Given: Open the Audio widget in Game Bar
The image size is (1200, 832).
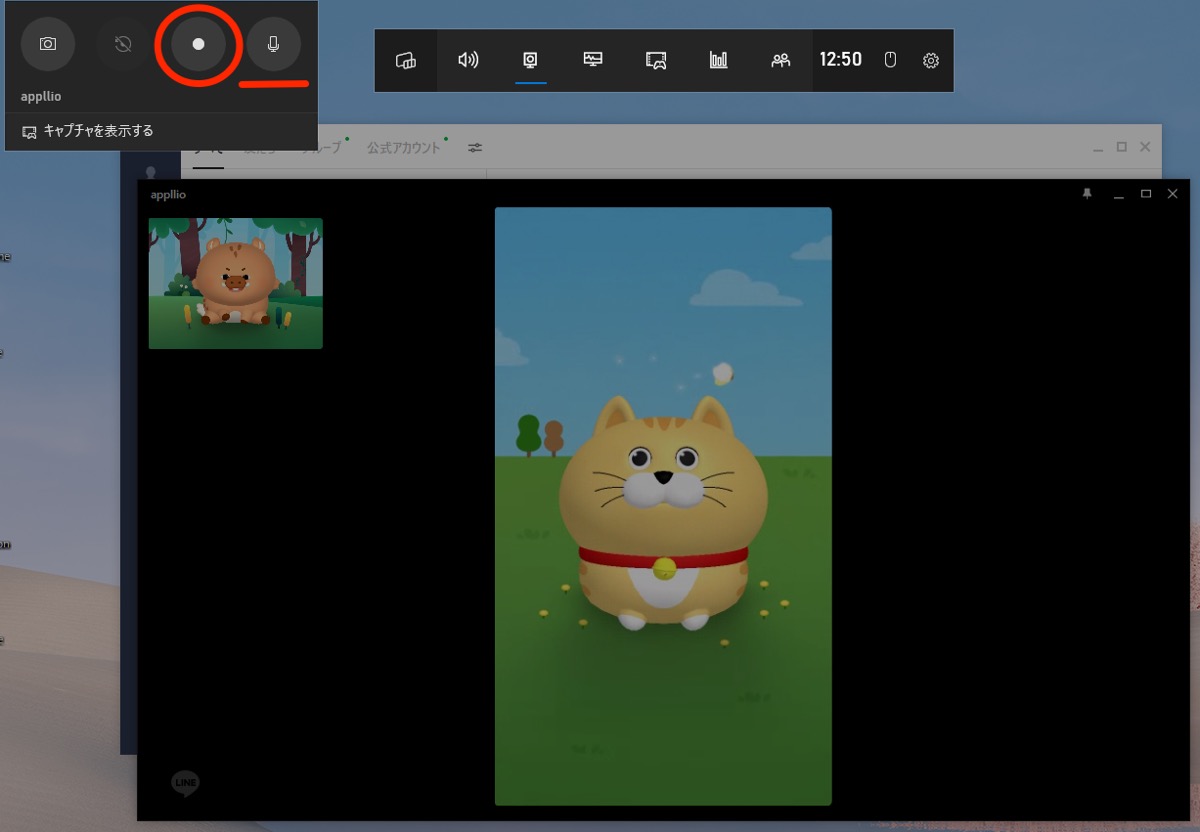Looking at the screenshot, I should [467, 60].
